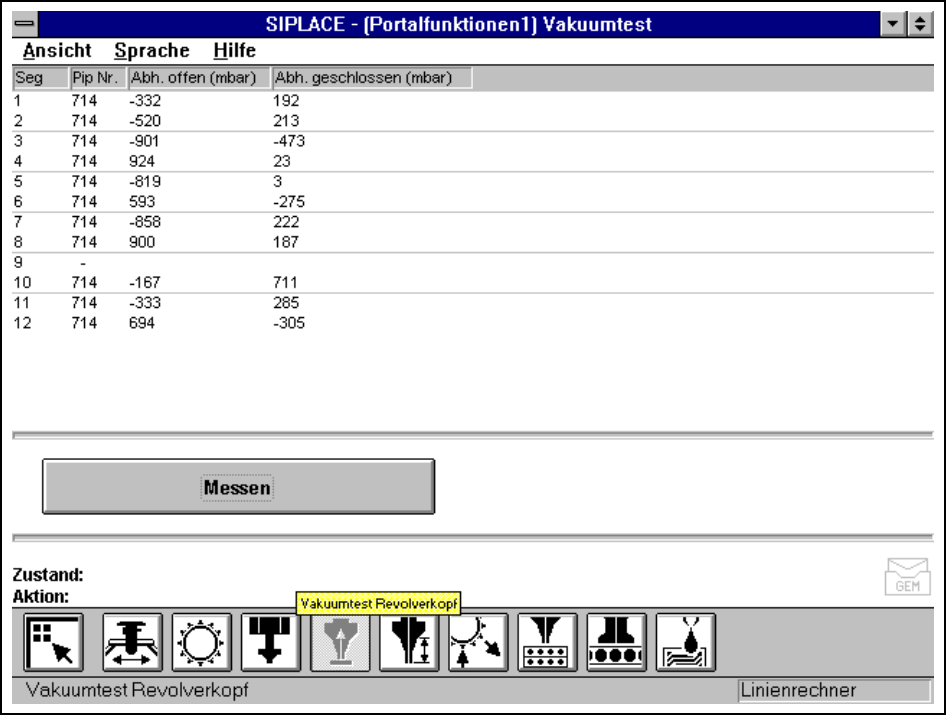Click value -332 in segment 1

[x=145, y=101]
